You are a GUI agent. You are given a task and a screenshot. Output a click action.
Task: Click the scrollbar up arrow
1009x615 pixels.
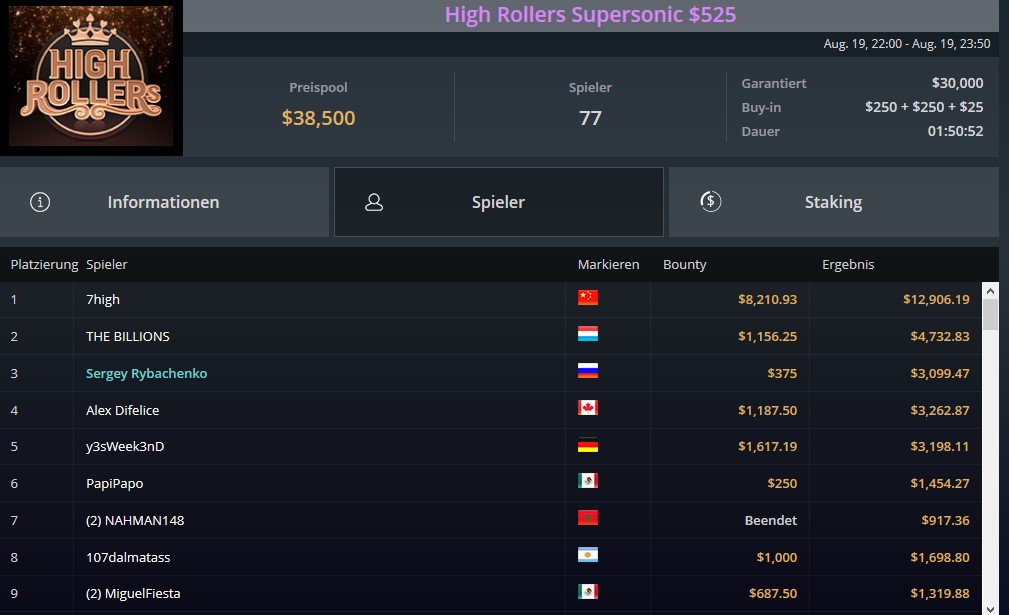pyautogui.click(x=990, y=291)
